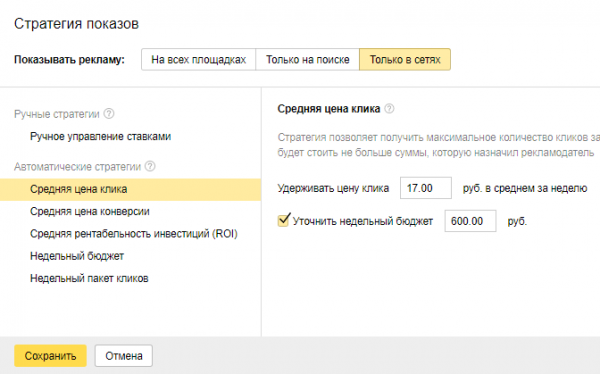Click Удерживать цену клика label

(333, 188)
